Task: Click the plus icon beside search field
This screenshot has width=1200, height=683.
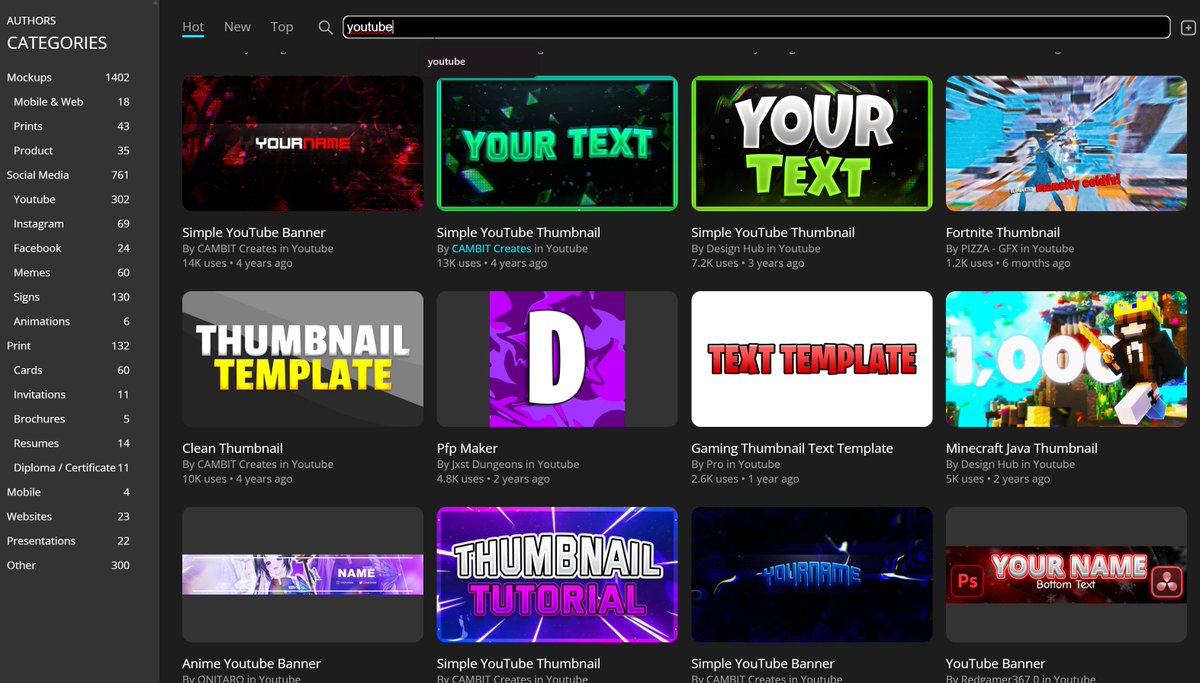Action: coord(1188,28)
